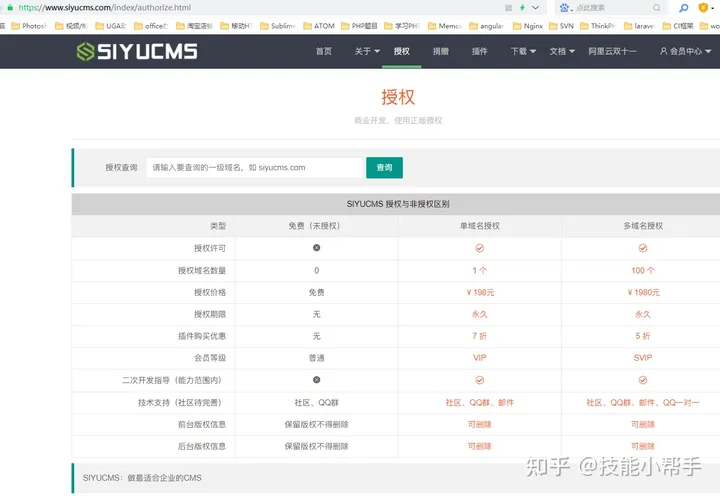This screenshot has width=720, height=496.
Task: Click the SIYUCMS 授权与非授权区别 table title
Action: pyautogui.click(x=398, y=204)
